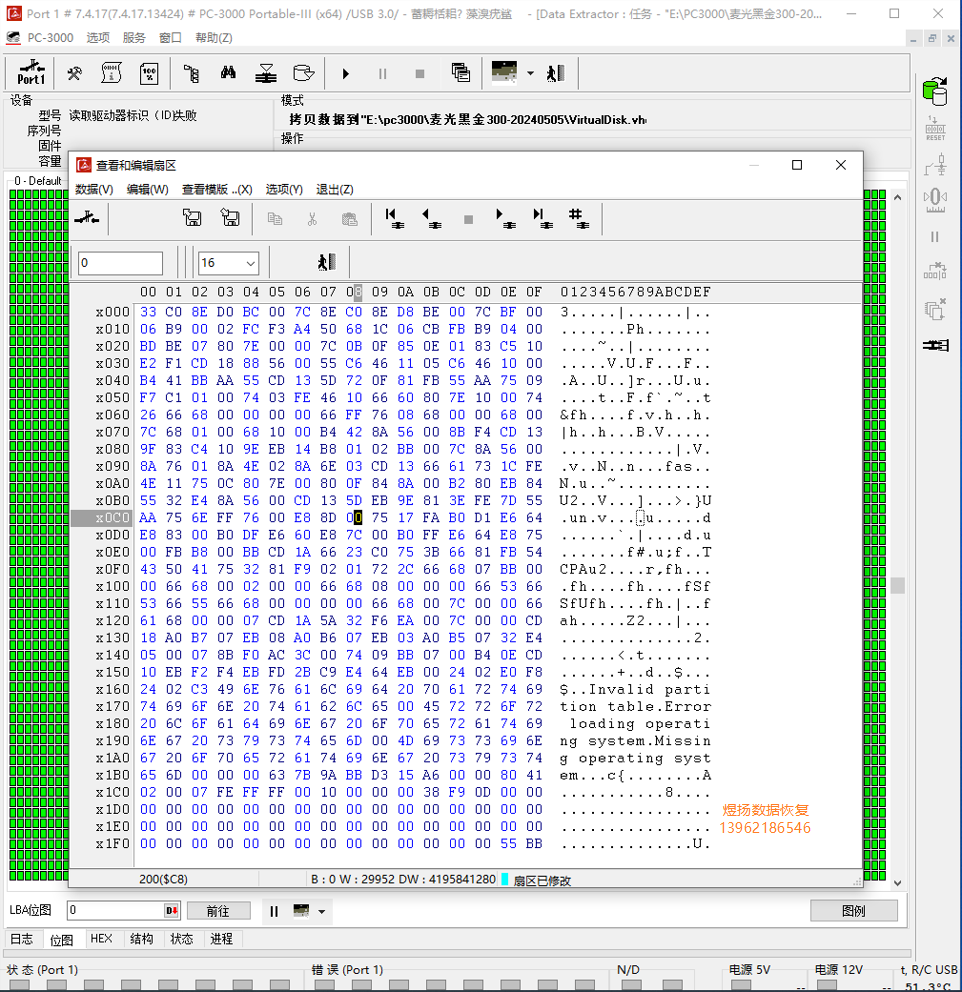This screenshot has width=962, height=992.
Task: Open the 数据(V) menu in sector editor
Action: (x=94, y=190)
